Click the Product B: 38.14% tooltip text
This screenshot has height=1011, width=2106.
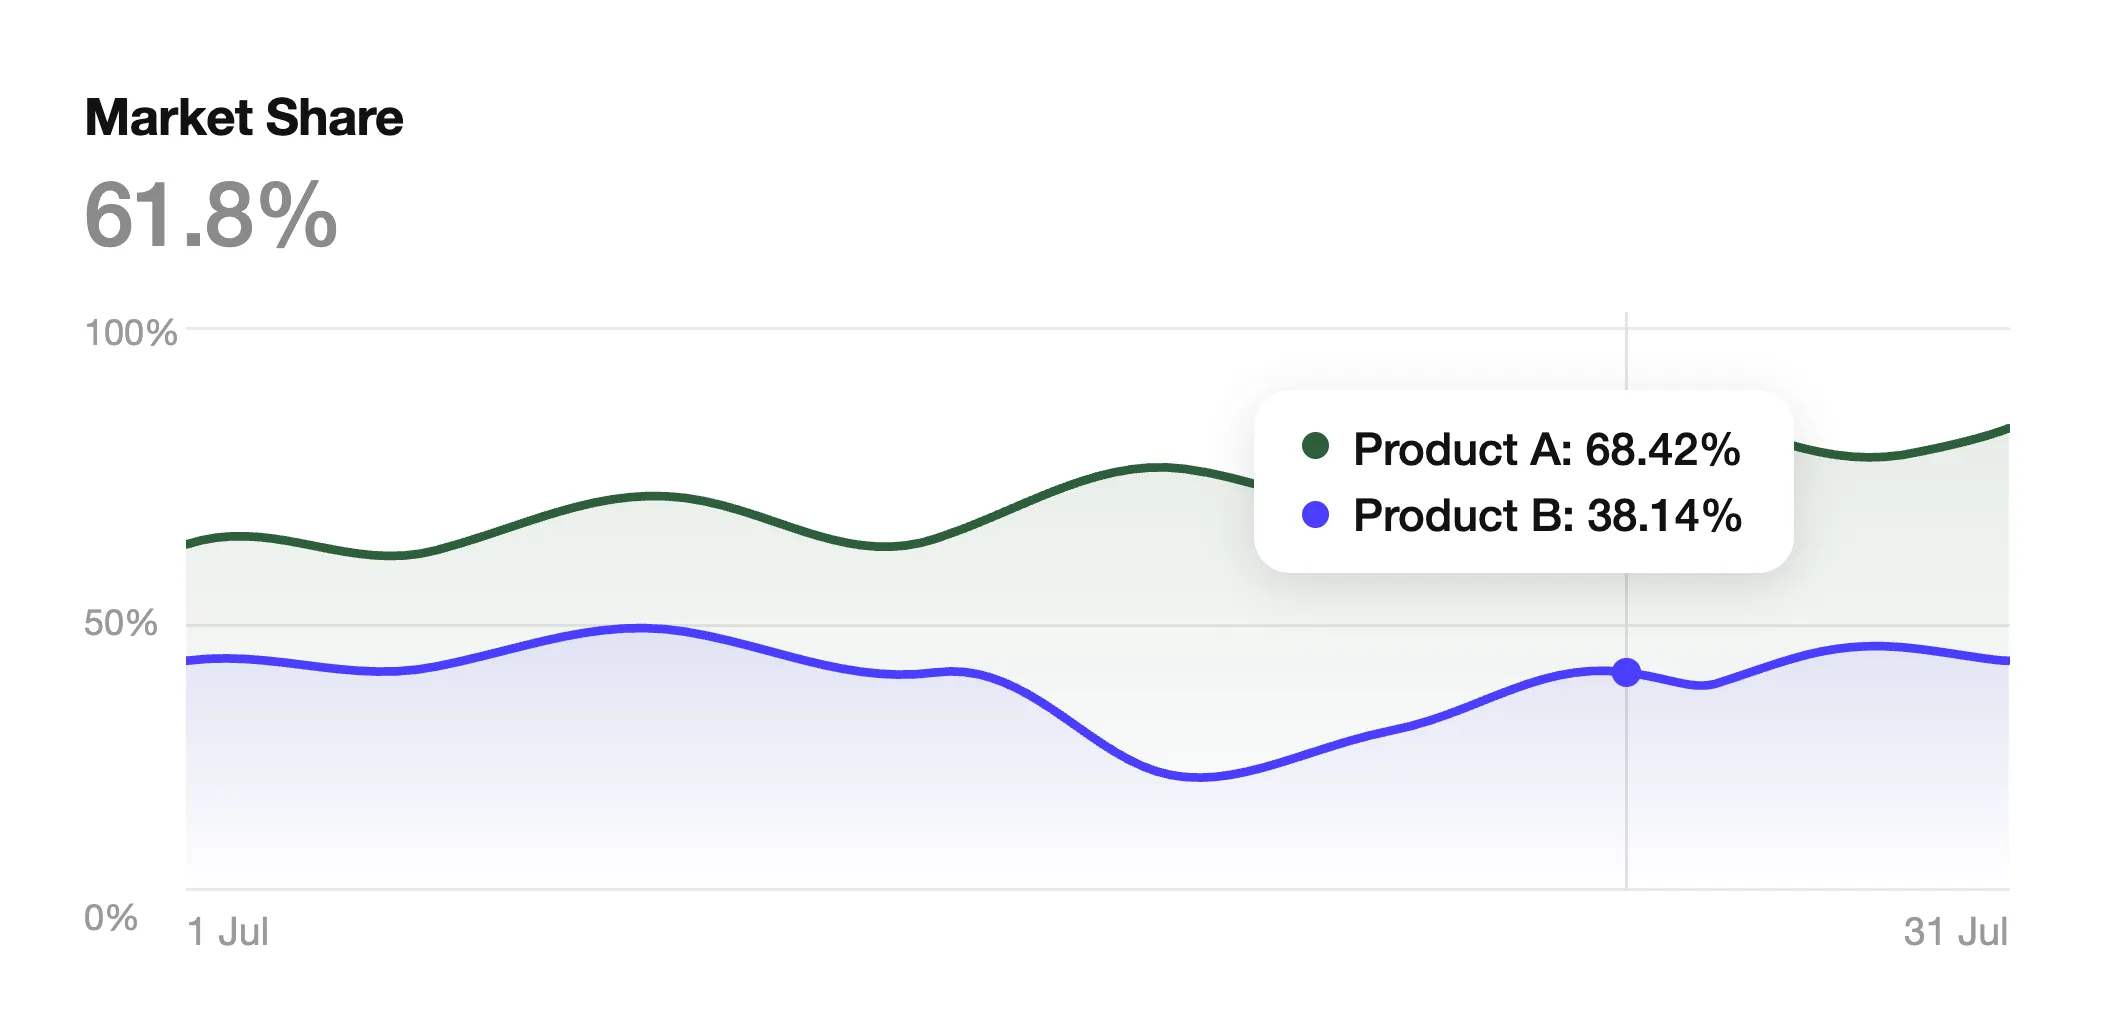pyautogui.click(x=1547, y=516)
